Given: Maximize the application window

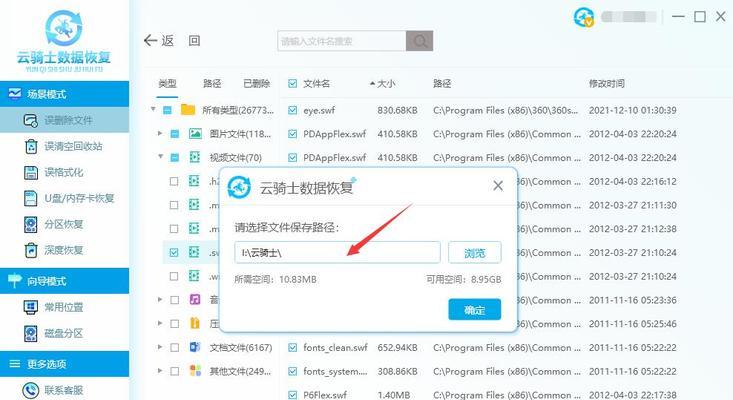Looking at the screenshot, I should tap(700, 17).
